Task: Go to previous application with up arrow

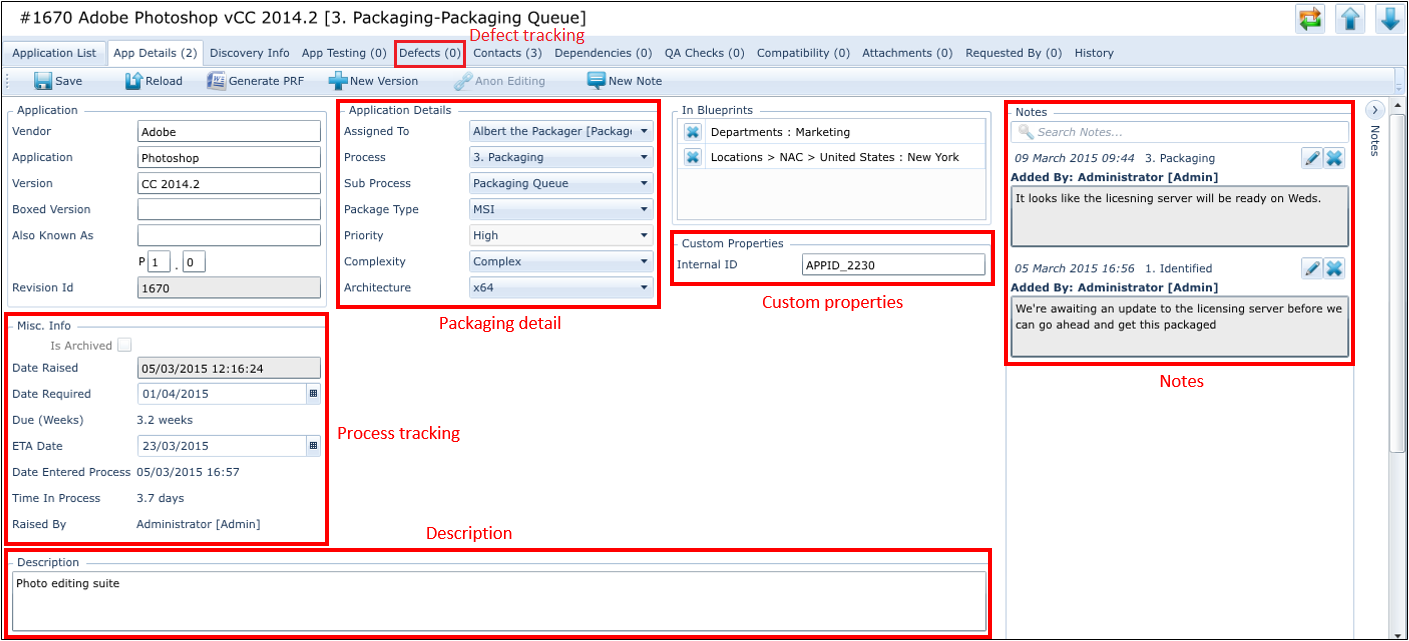Action: tap(1349, 19)
